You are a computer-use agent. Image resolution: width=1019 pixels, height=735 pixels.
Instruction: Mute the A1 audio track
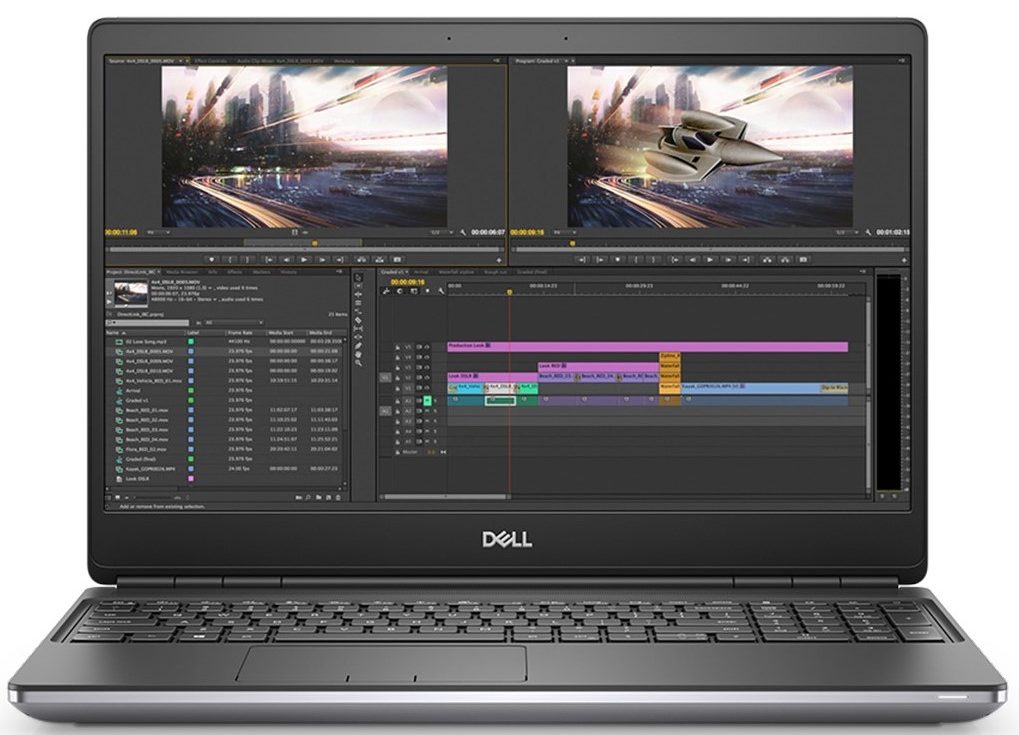[x=427, y=400]
